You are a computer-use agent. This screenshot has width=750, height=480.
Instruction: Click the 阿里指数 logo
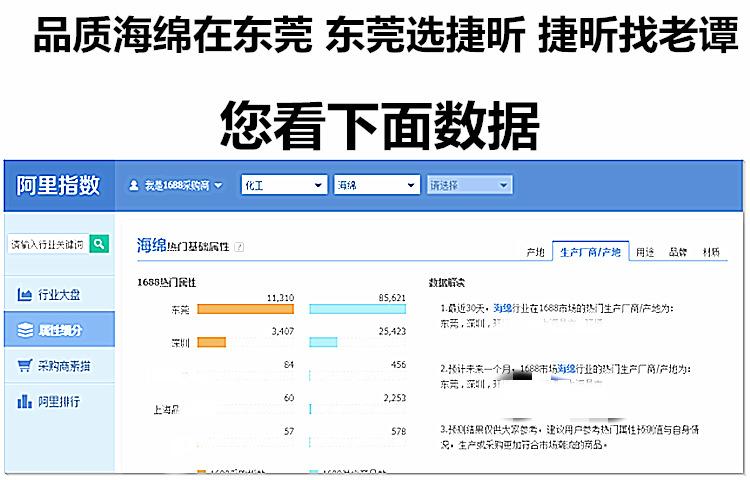coord(58,185)
